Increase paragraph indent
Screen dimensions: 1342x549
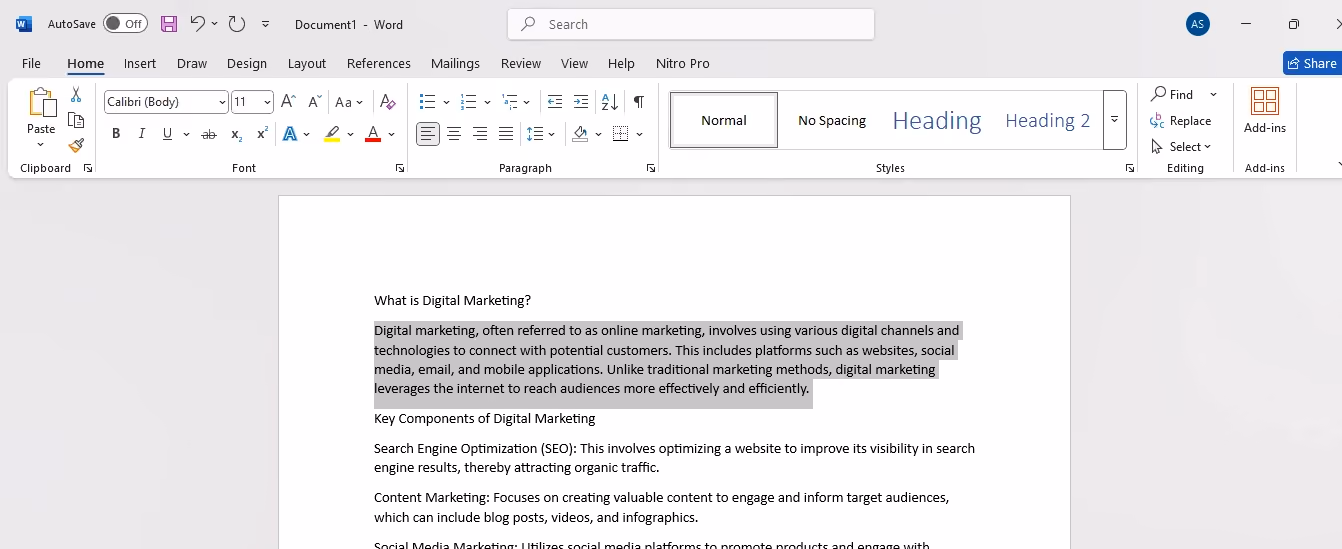click(581, 102)
